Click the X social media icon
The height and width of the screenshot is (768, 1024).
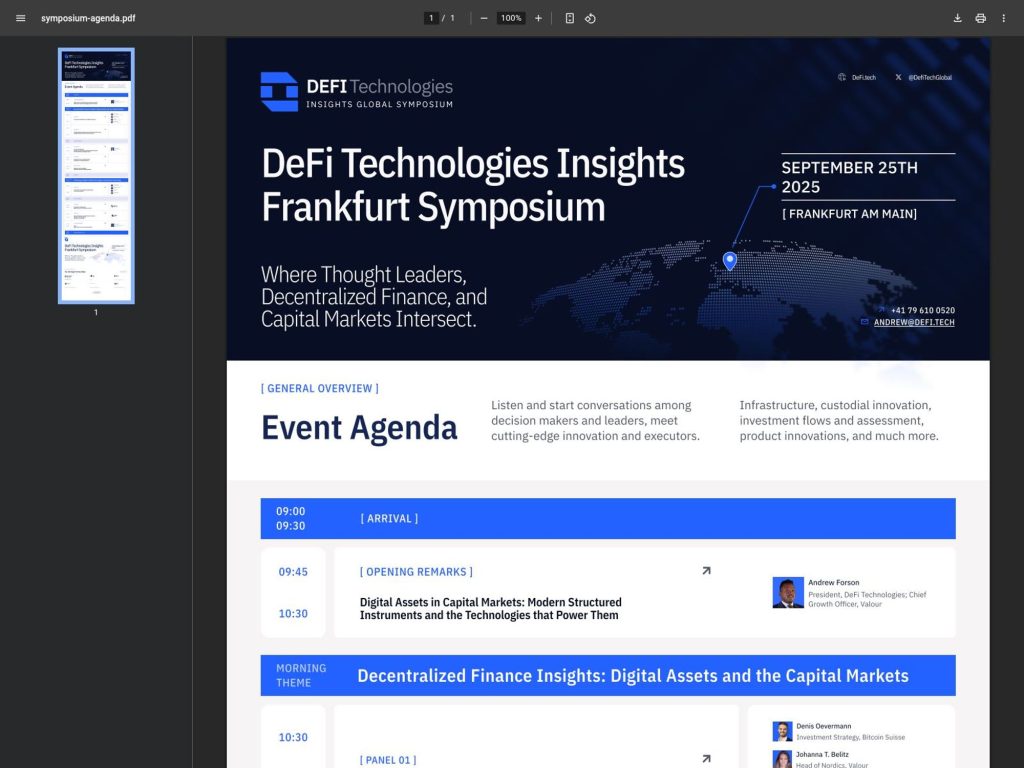pyautogui.click(x=898, y=77)
